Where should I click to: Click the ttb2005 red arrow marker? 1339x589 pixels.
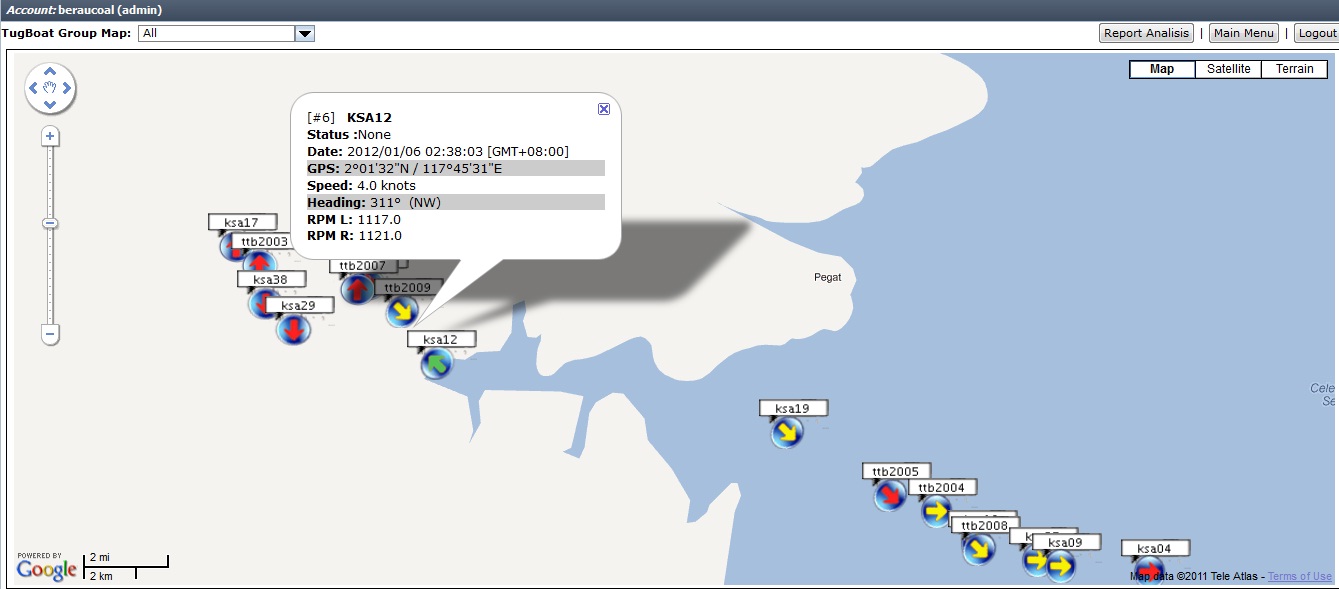coord(890,495)
